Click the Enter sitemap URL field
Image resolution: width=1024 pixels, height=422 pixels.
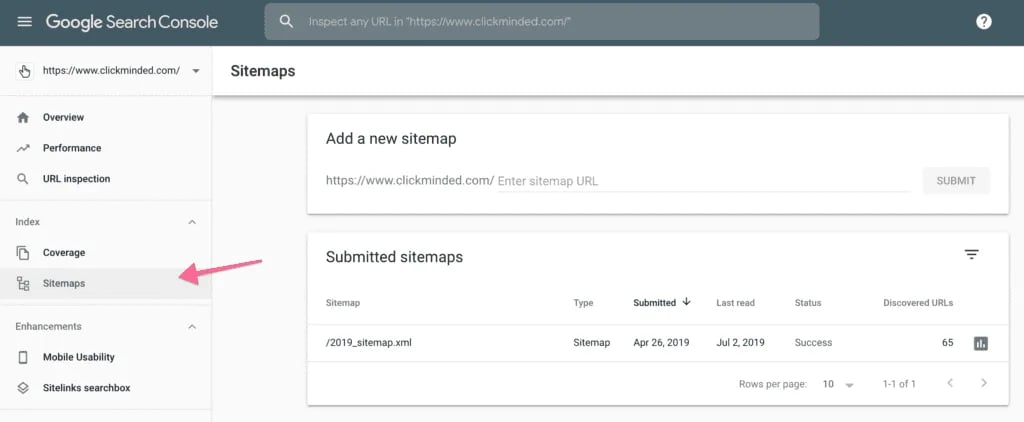[x=700, y=181]
